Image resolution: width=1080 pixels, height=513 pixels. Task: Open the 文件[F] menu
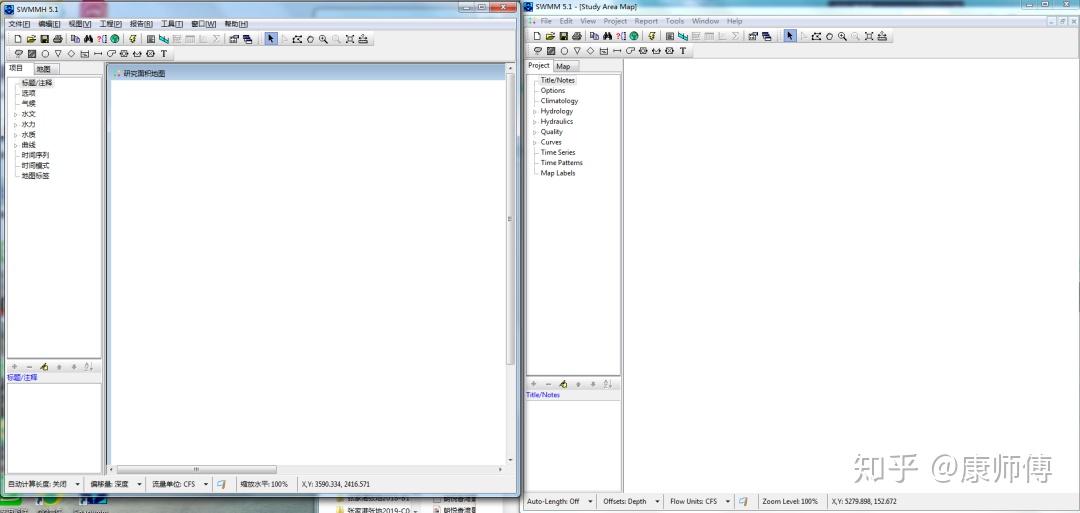click(19, 24)
